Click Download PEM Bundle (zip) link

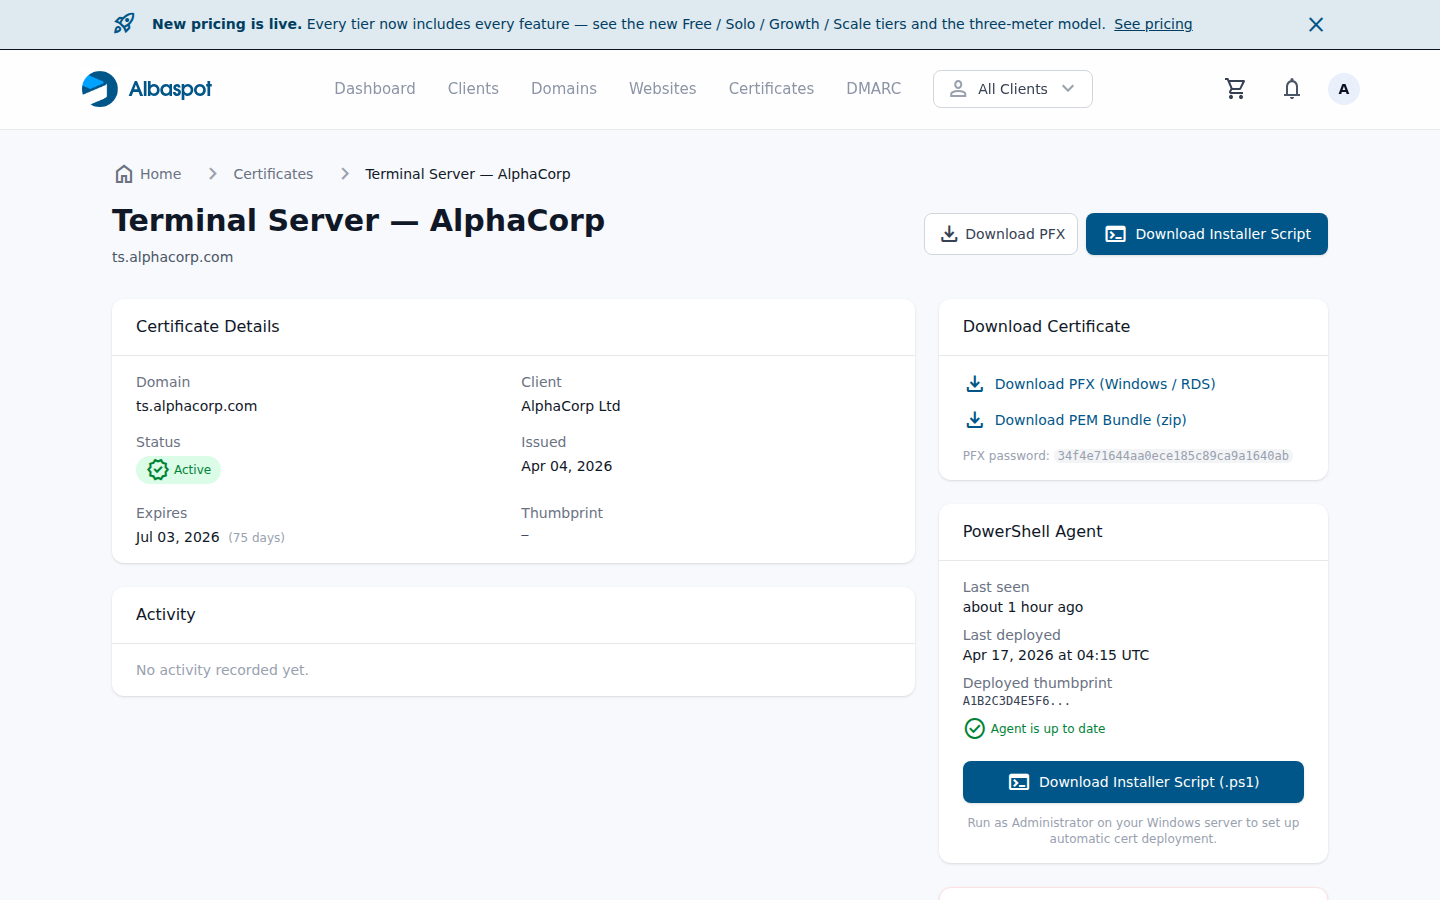click(x=1075, y=420)
